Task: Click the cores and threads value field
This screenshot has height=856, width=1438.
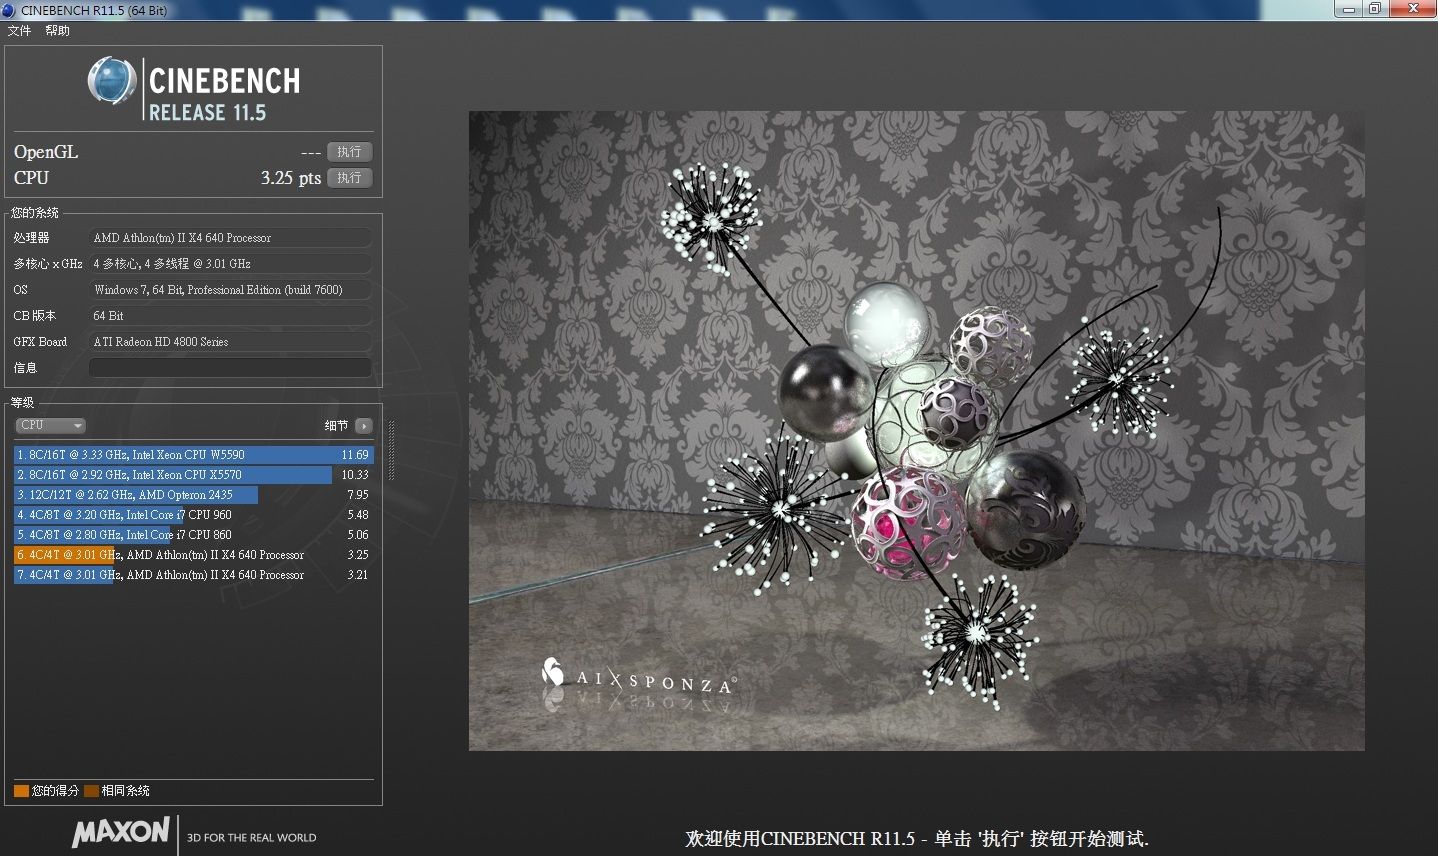Action: point(230,264)
